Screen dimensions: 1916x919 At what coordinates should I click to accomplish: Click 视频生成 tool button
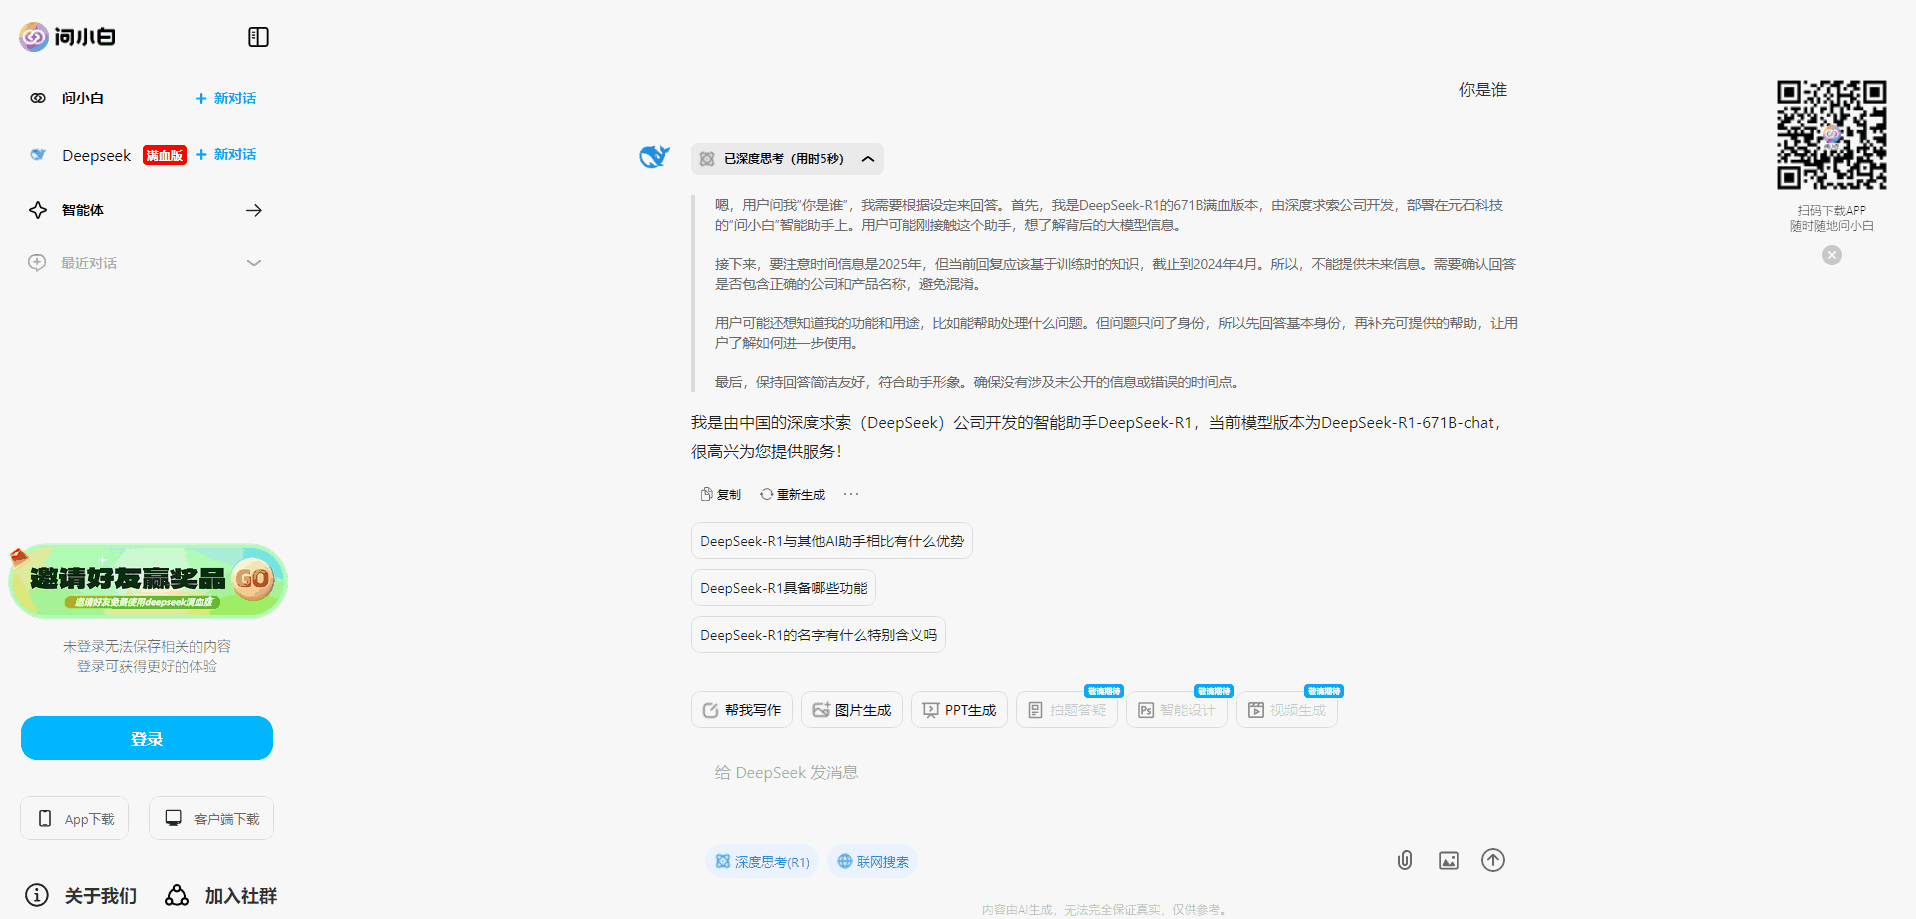tap(1287, 710)
